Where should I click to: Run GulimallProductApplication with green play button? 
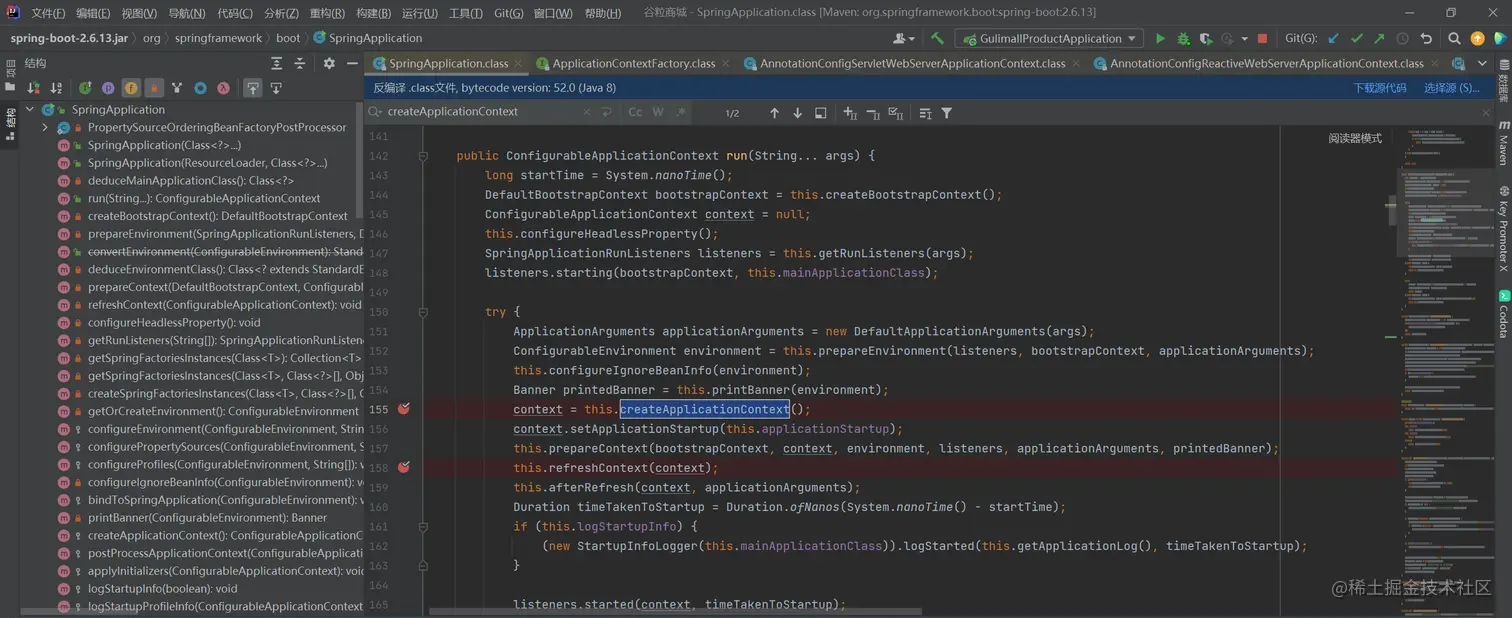click(x=1160, y=38)
